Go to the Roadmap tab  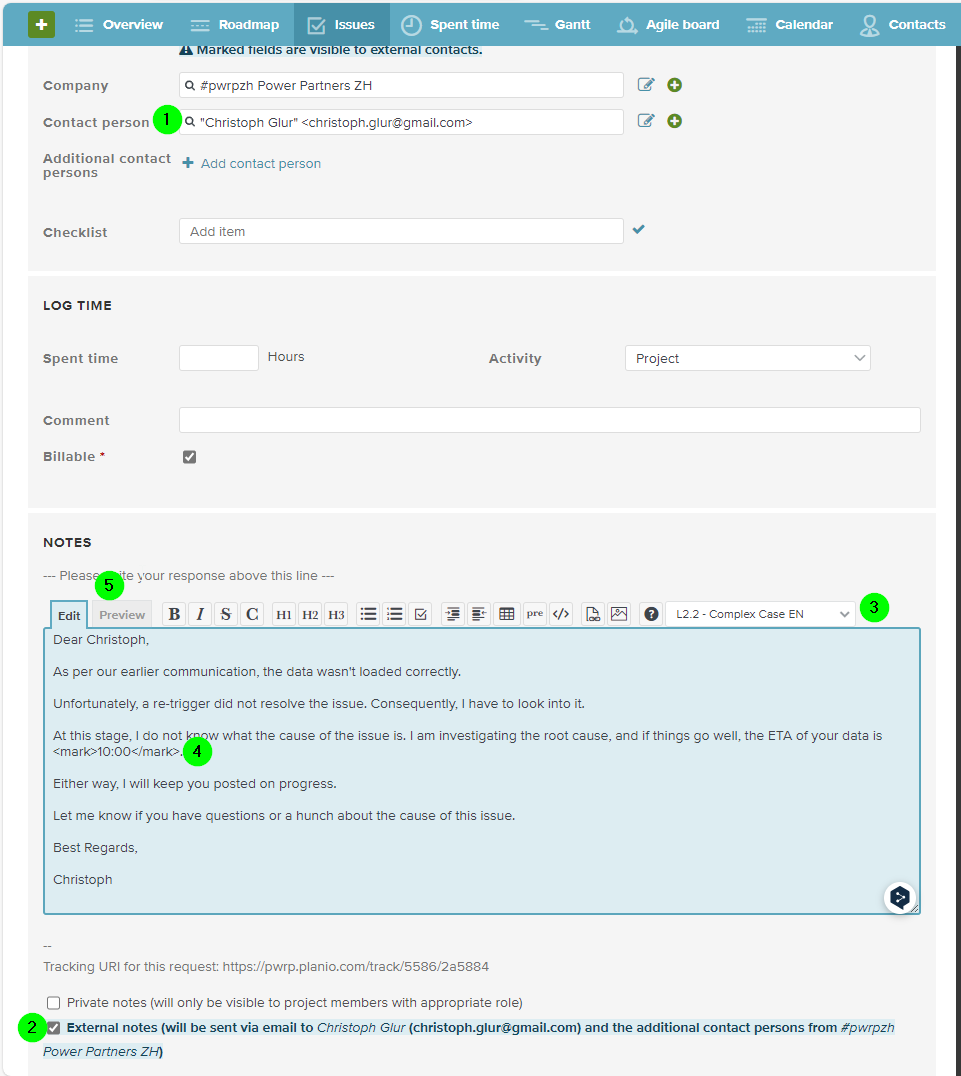[235, 25]
